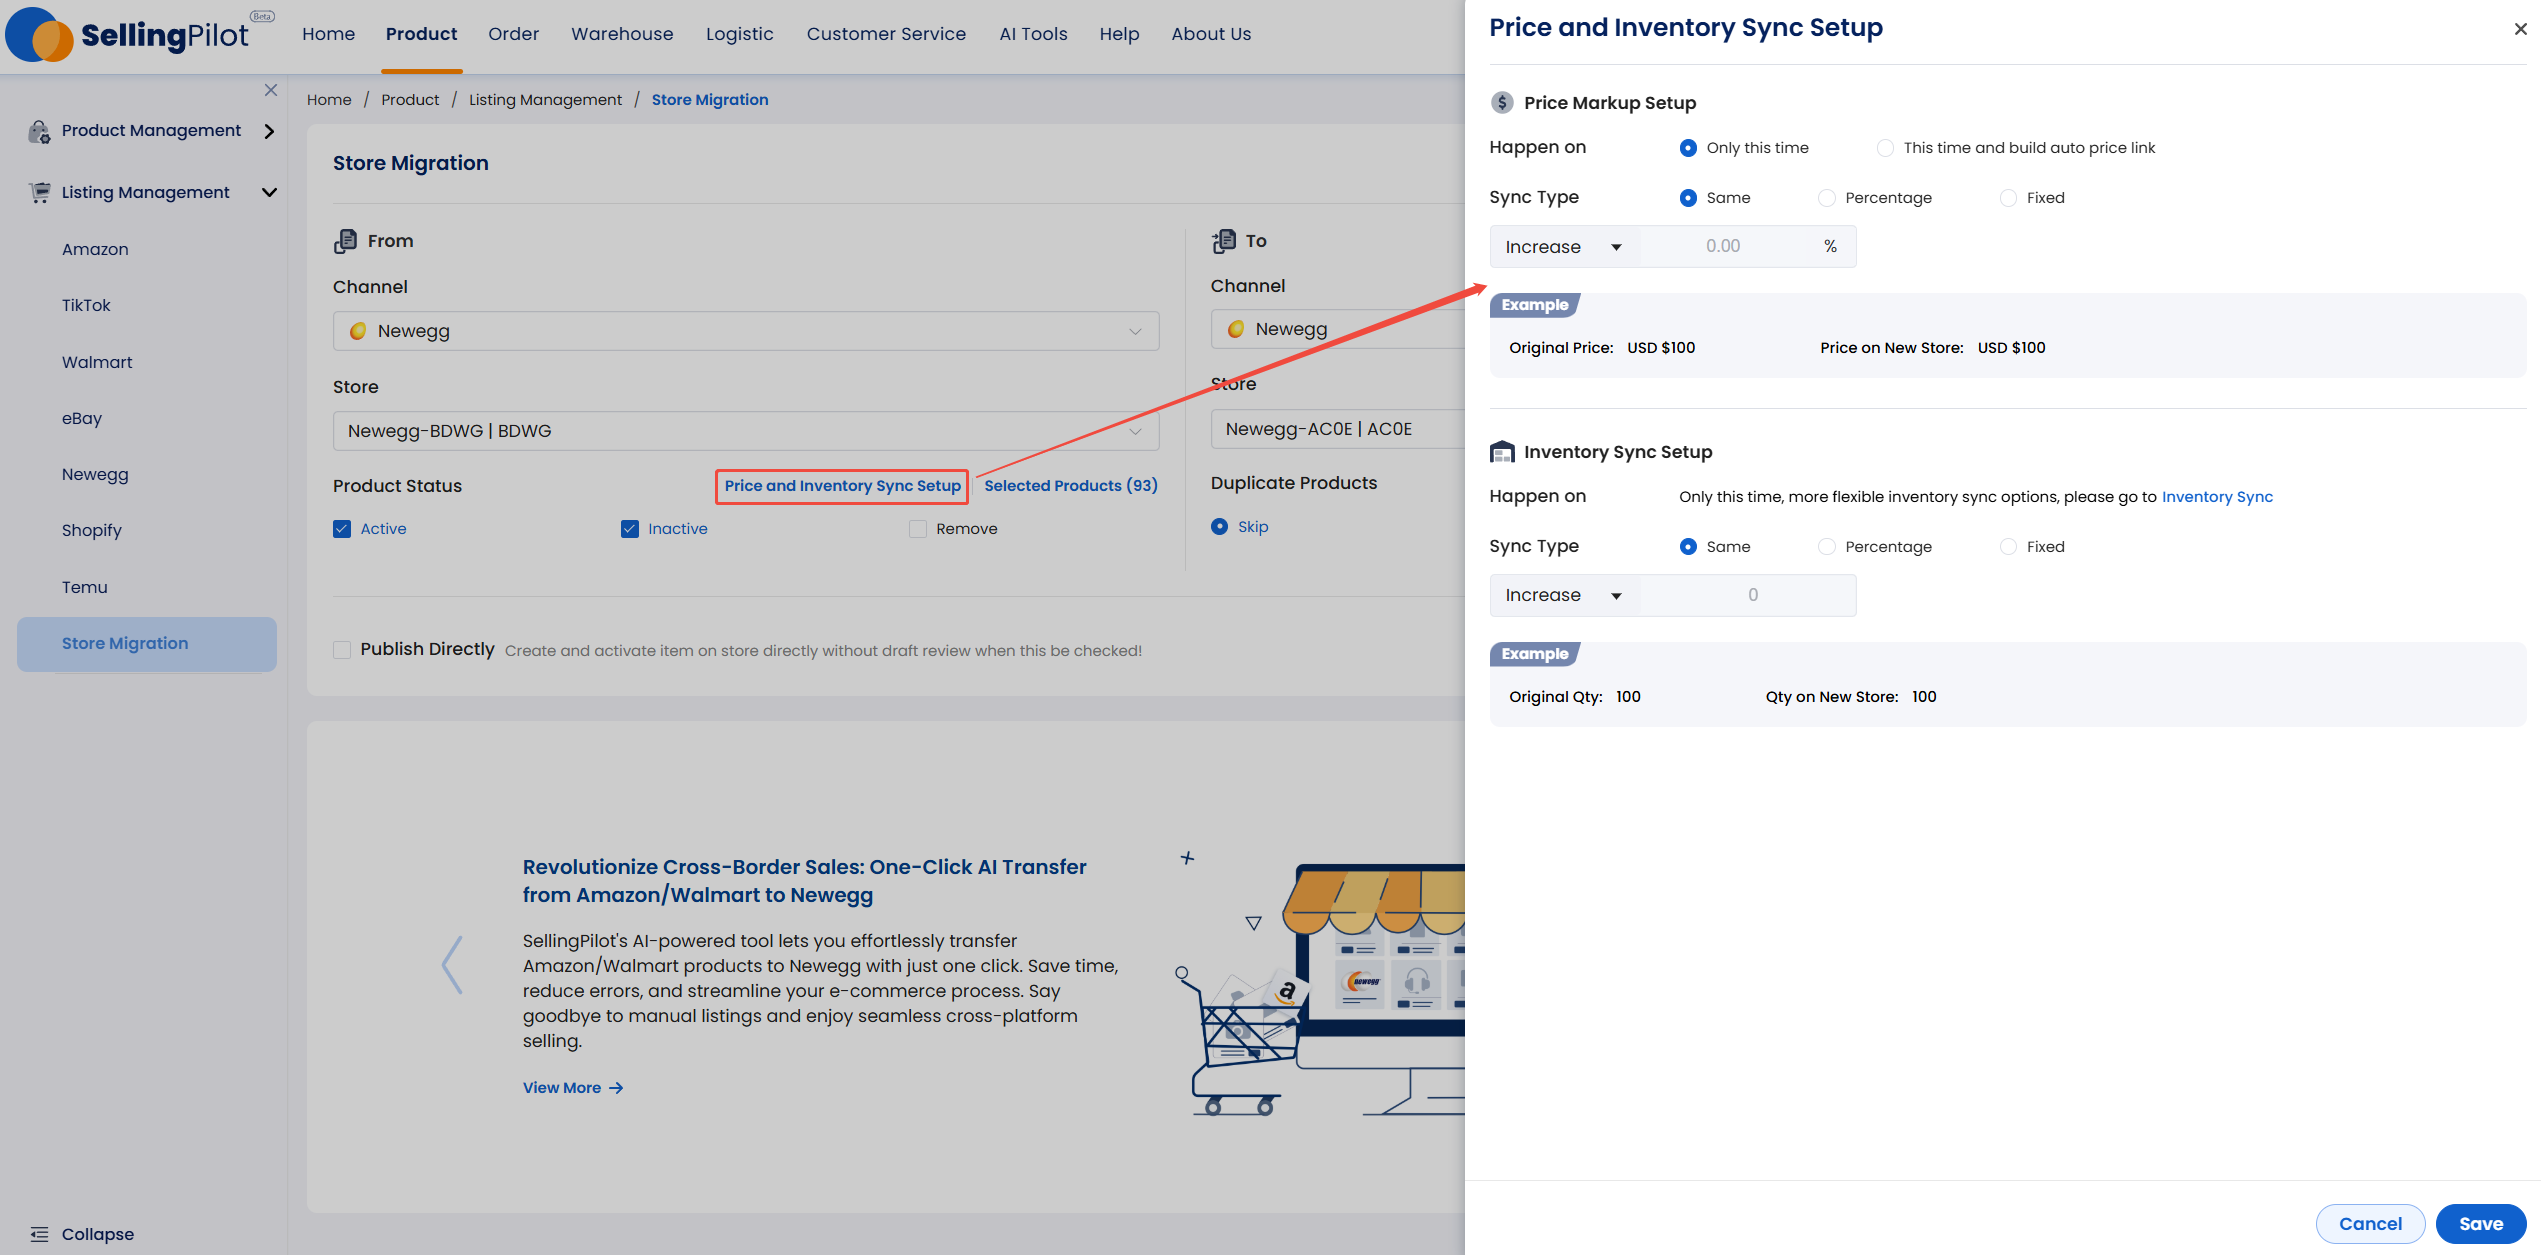This screenshot has width=2541, height=1255.
Task: Expand the Product Management menu chevron
Action: (269, 131)
